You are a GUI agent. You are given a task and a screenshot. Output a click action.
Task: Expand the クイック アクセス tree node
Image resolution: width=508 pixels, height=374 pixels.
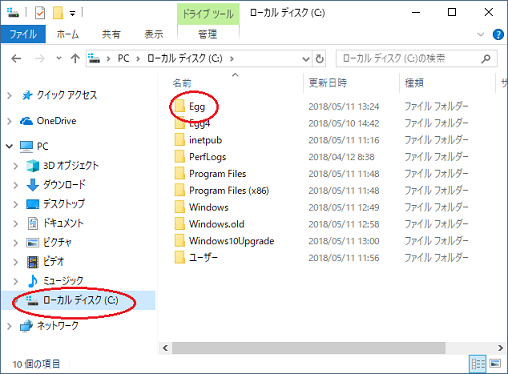[x=9, y=96]
